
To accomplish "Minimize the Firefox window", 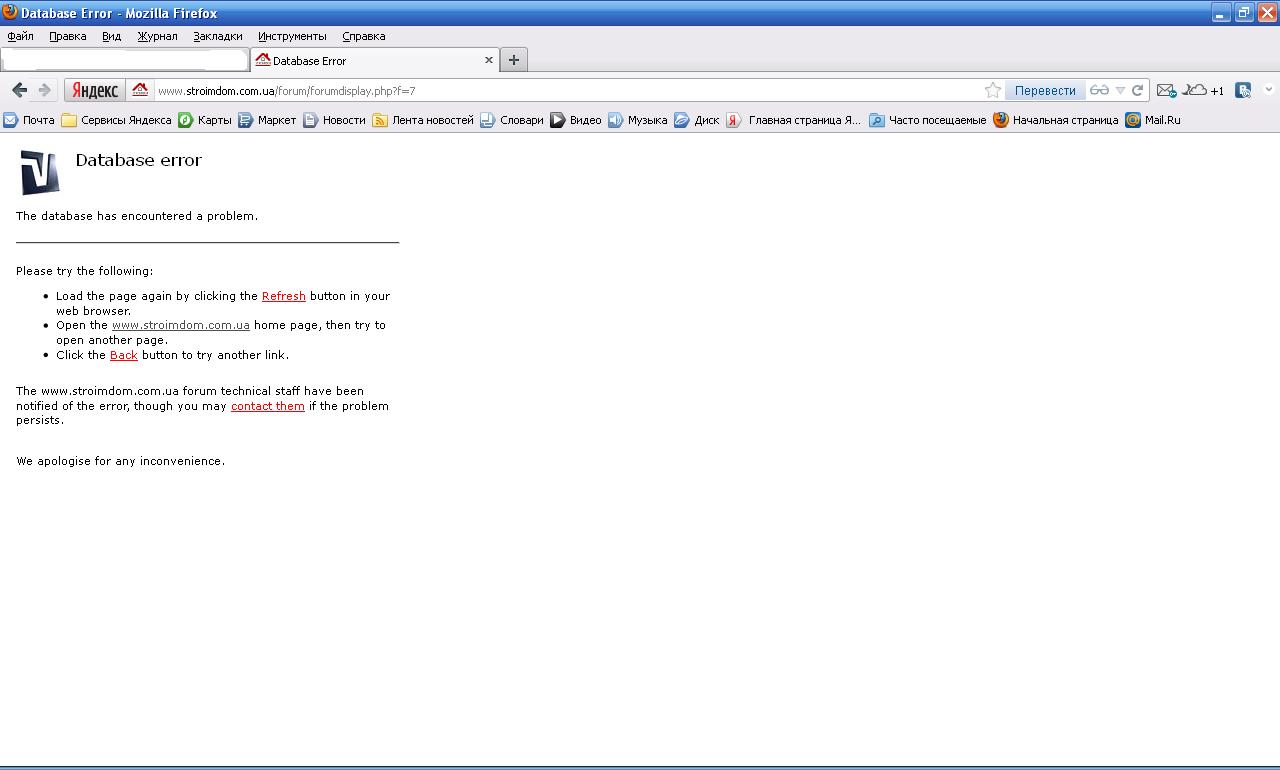I will [x=1221, y=13].
